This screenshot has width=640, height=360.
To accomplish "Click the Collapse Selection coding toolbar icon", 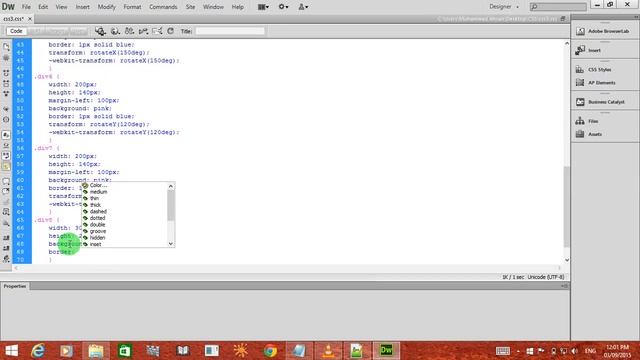I will click(6, 84).
